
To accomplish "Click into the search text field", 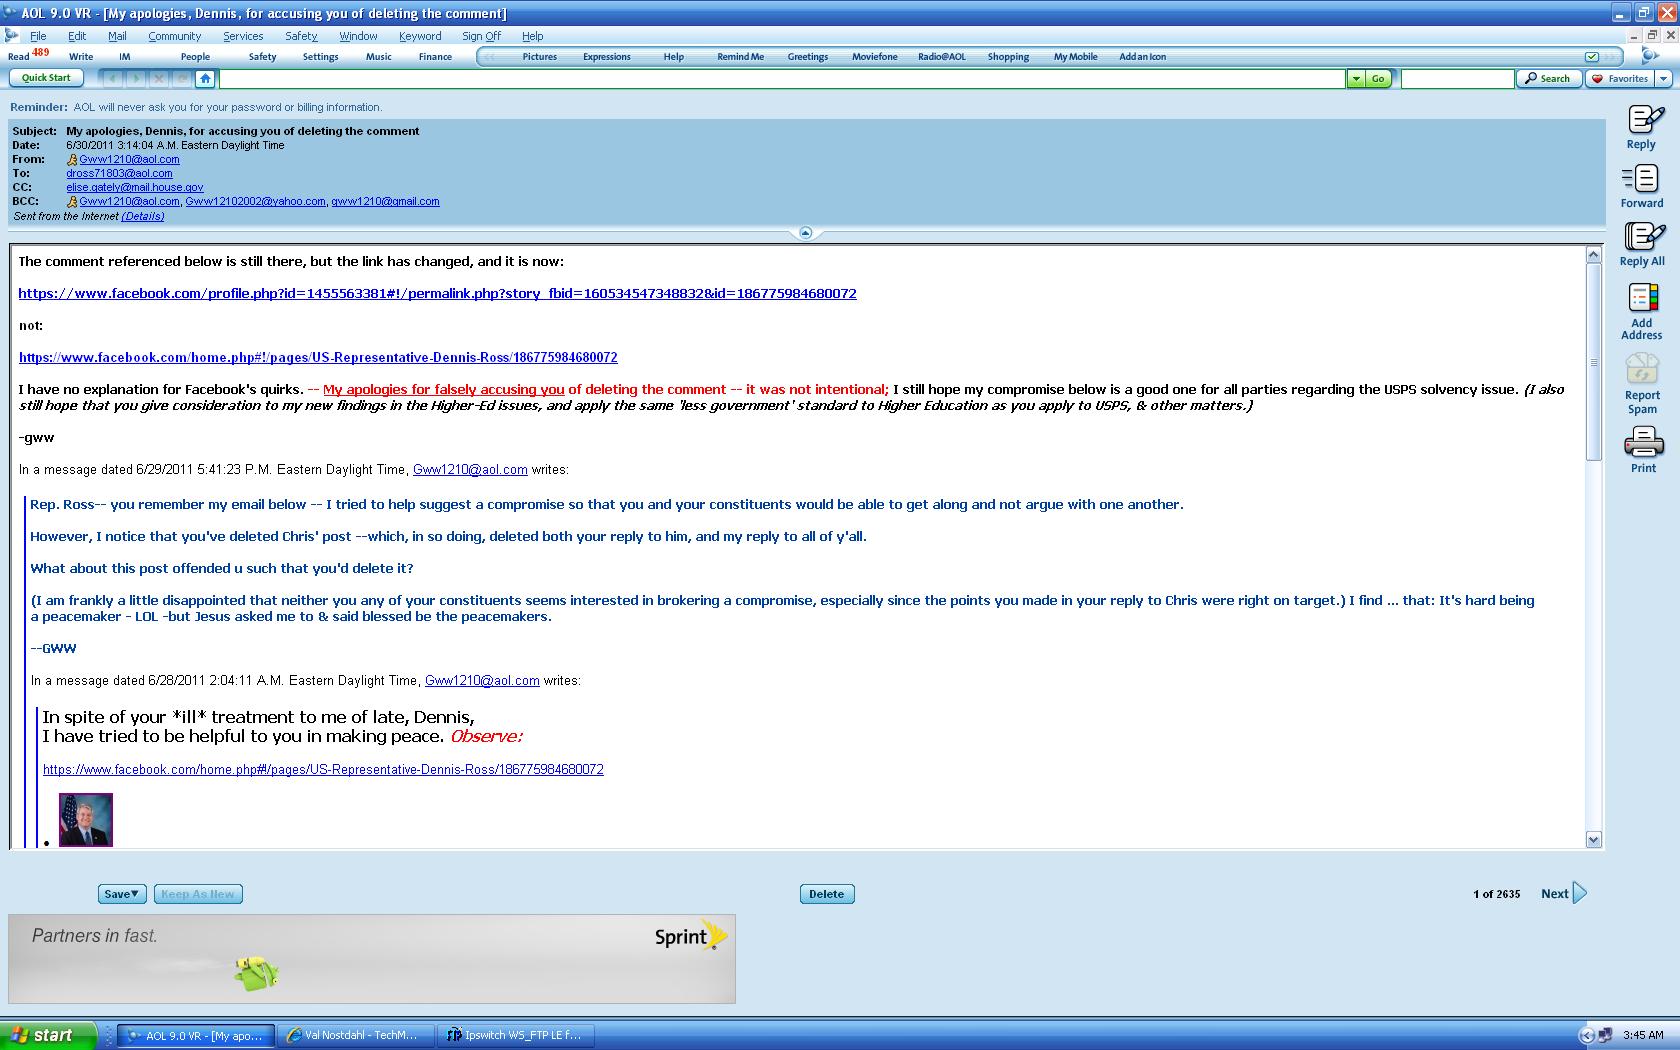I will [x=1457, y=78].
